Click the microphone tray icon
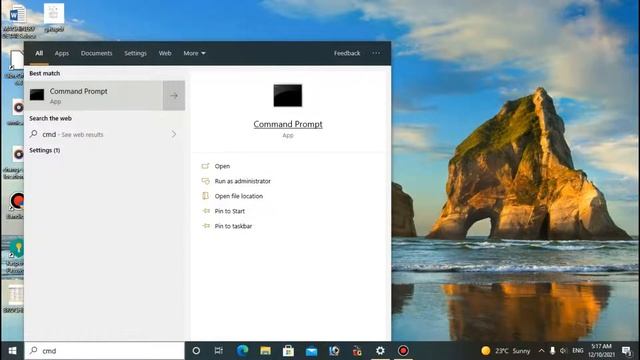This screenshot has height=360, width=640. pyautogui.click(x=552, y=351)
